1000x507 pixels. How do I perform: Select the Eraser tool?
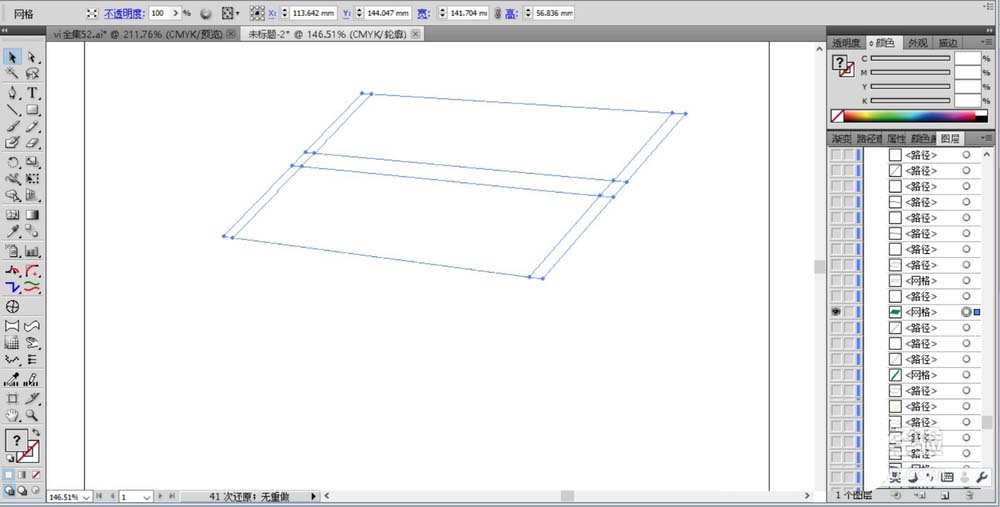32,143
